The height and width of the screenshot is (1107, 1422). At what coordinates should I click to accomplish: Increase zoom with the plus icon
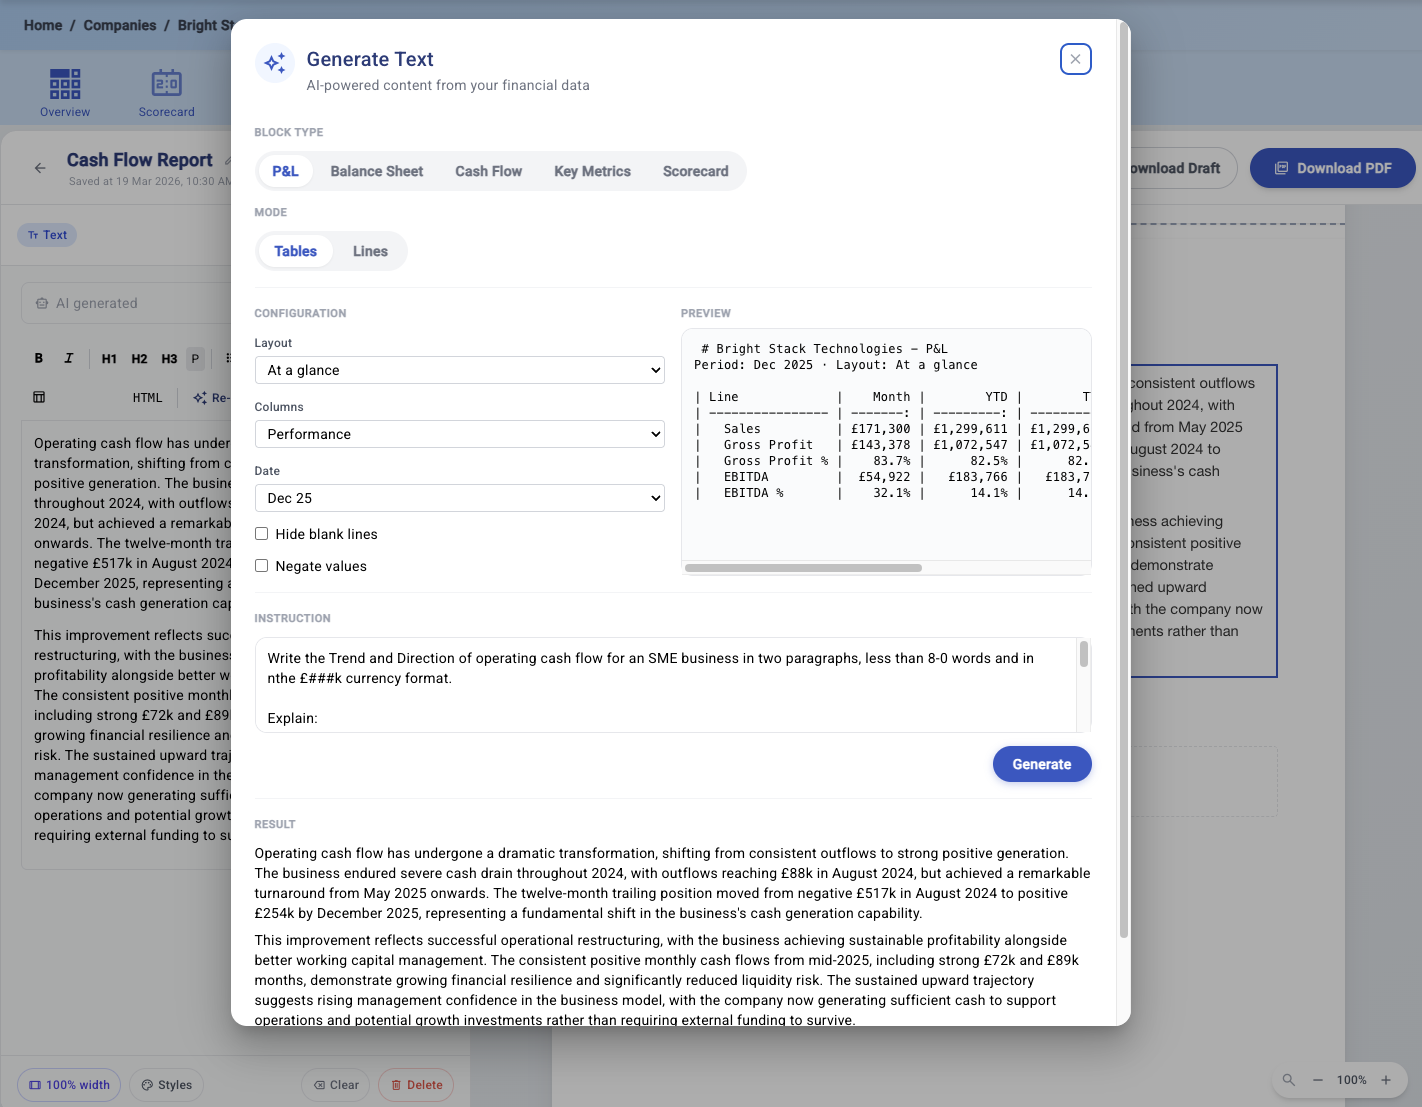tap(1386, 1080)
